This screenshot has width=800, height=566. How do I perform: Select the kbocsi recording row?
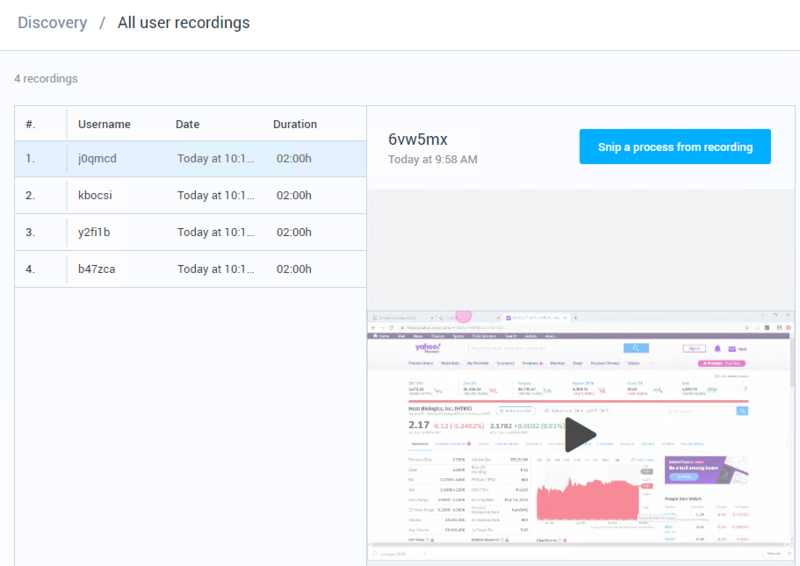coord(190,195)
